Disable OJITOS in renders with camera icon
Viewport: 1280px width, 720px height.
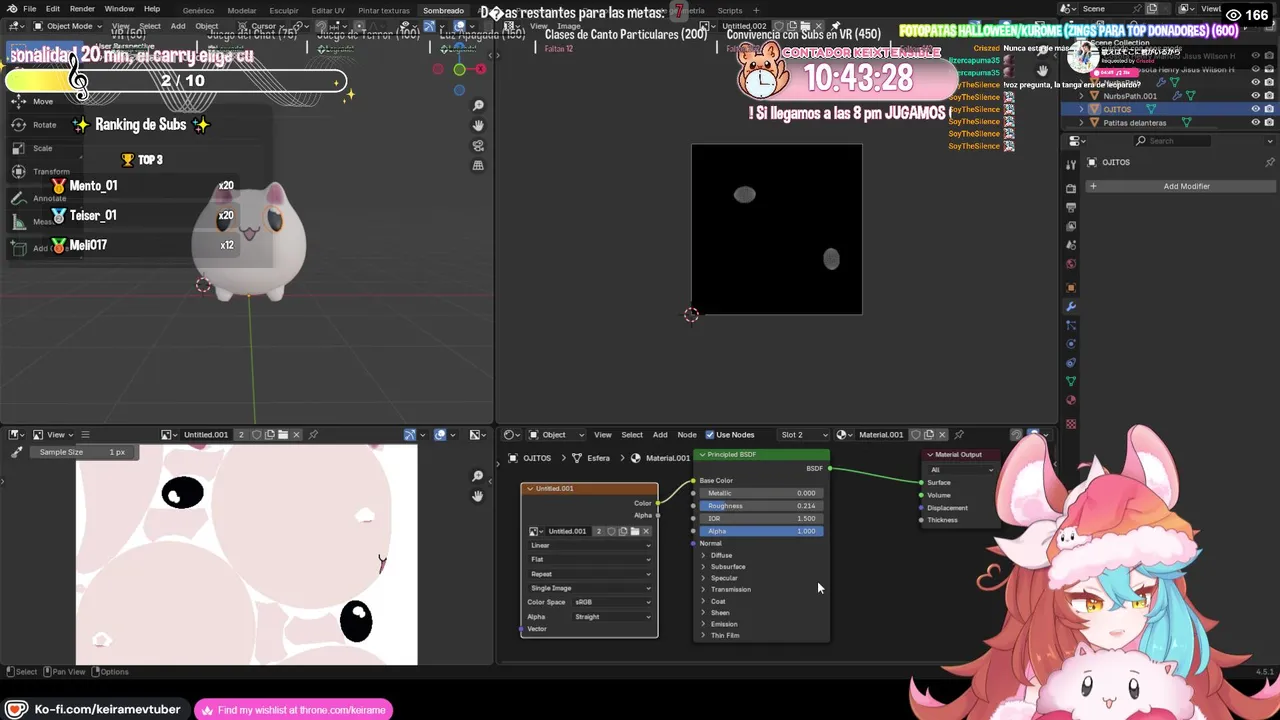pyautogui.click(x=1270, y=109)
